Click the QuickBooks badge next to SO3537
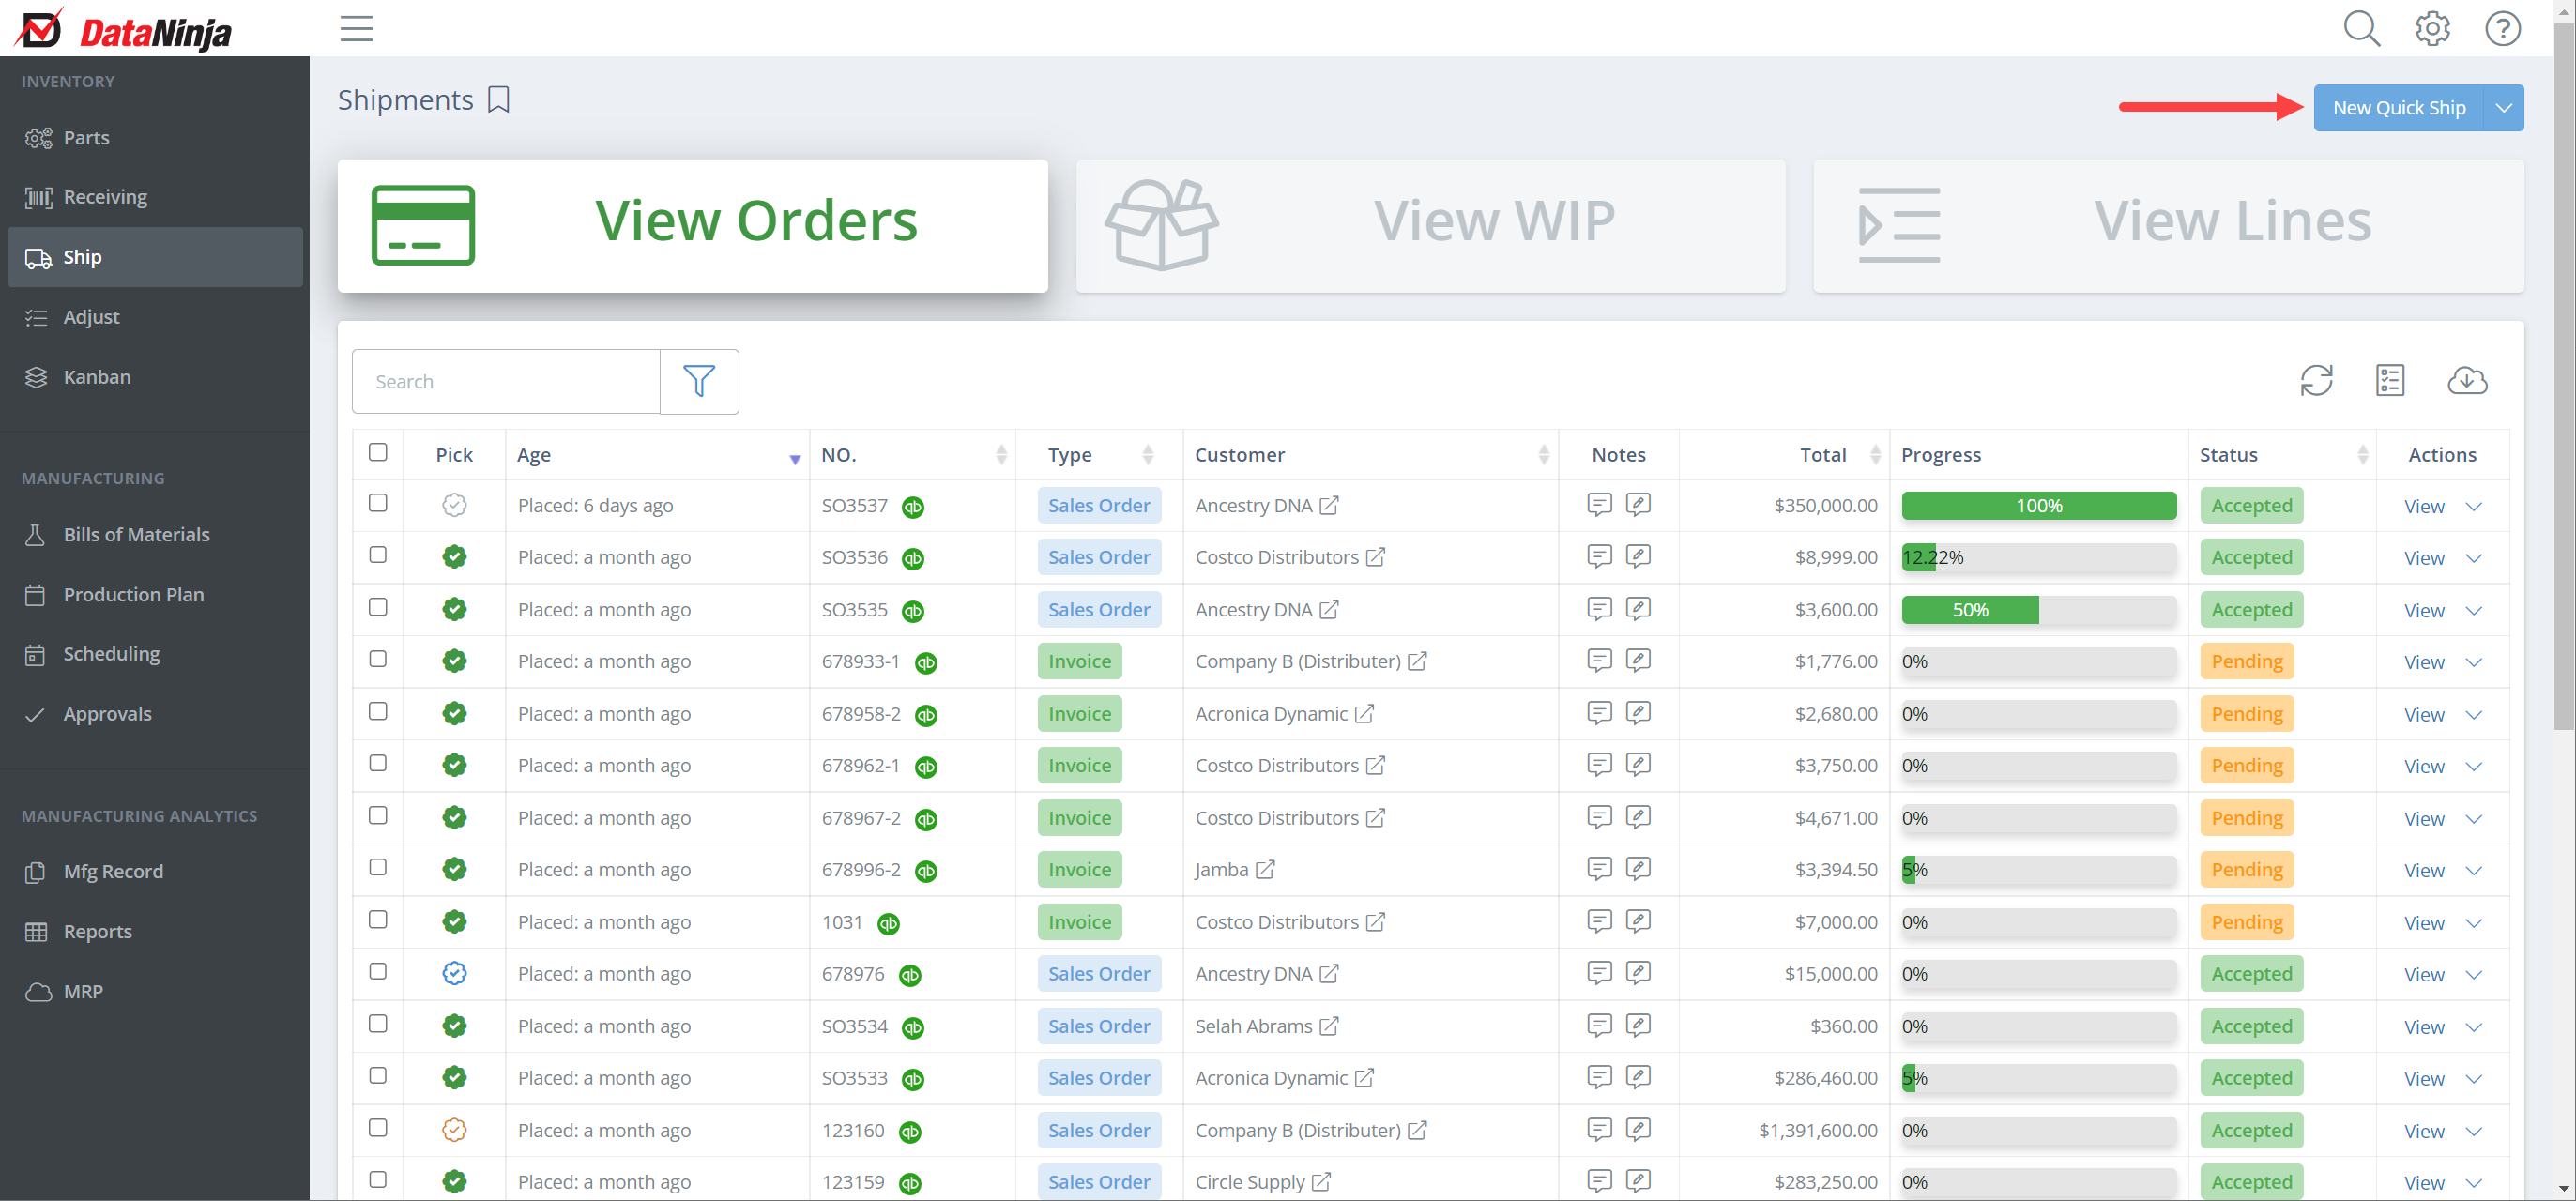The width and height of the screenshot is (2576, 1201). pyautogui.click(x=912, y=507)
